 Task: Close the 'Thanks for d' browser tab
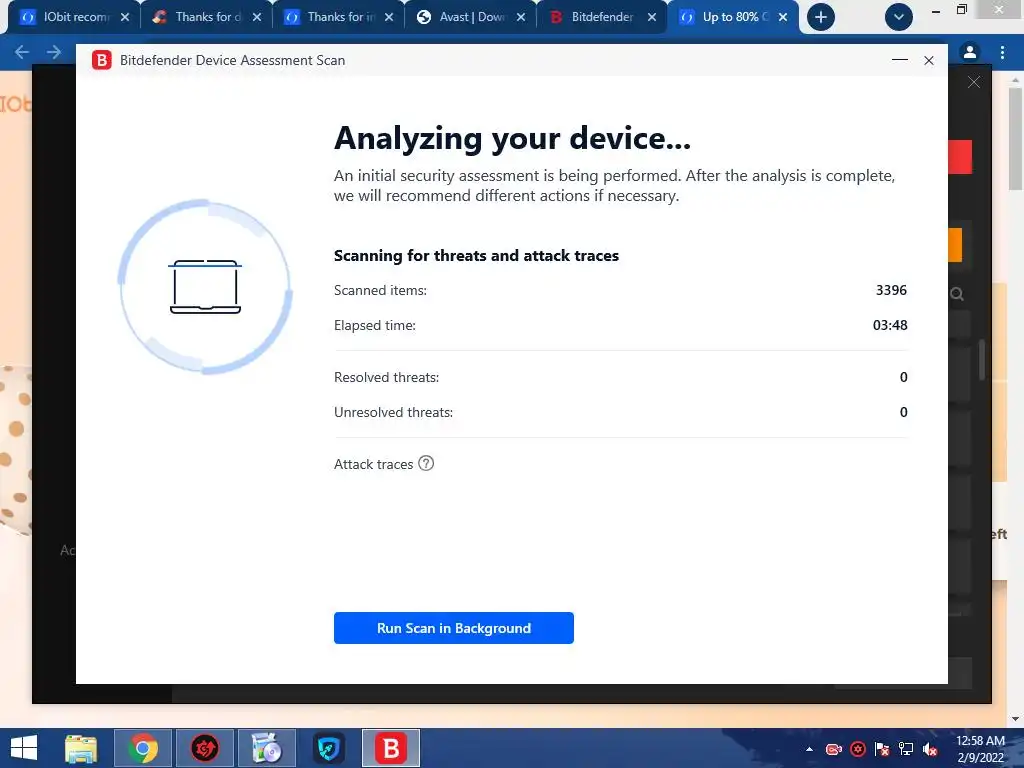[257, 17]
